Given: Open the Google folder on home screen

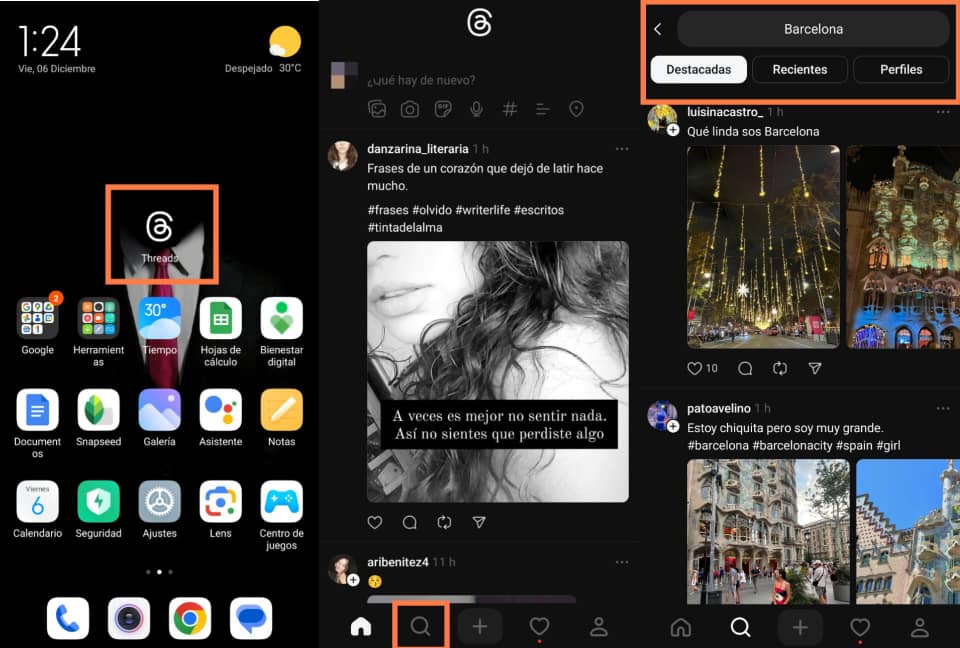Looking at the screenshot, I should coord(37,318).
